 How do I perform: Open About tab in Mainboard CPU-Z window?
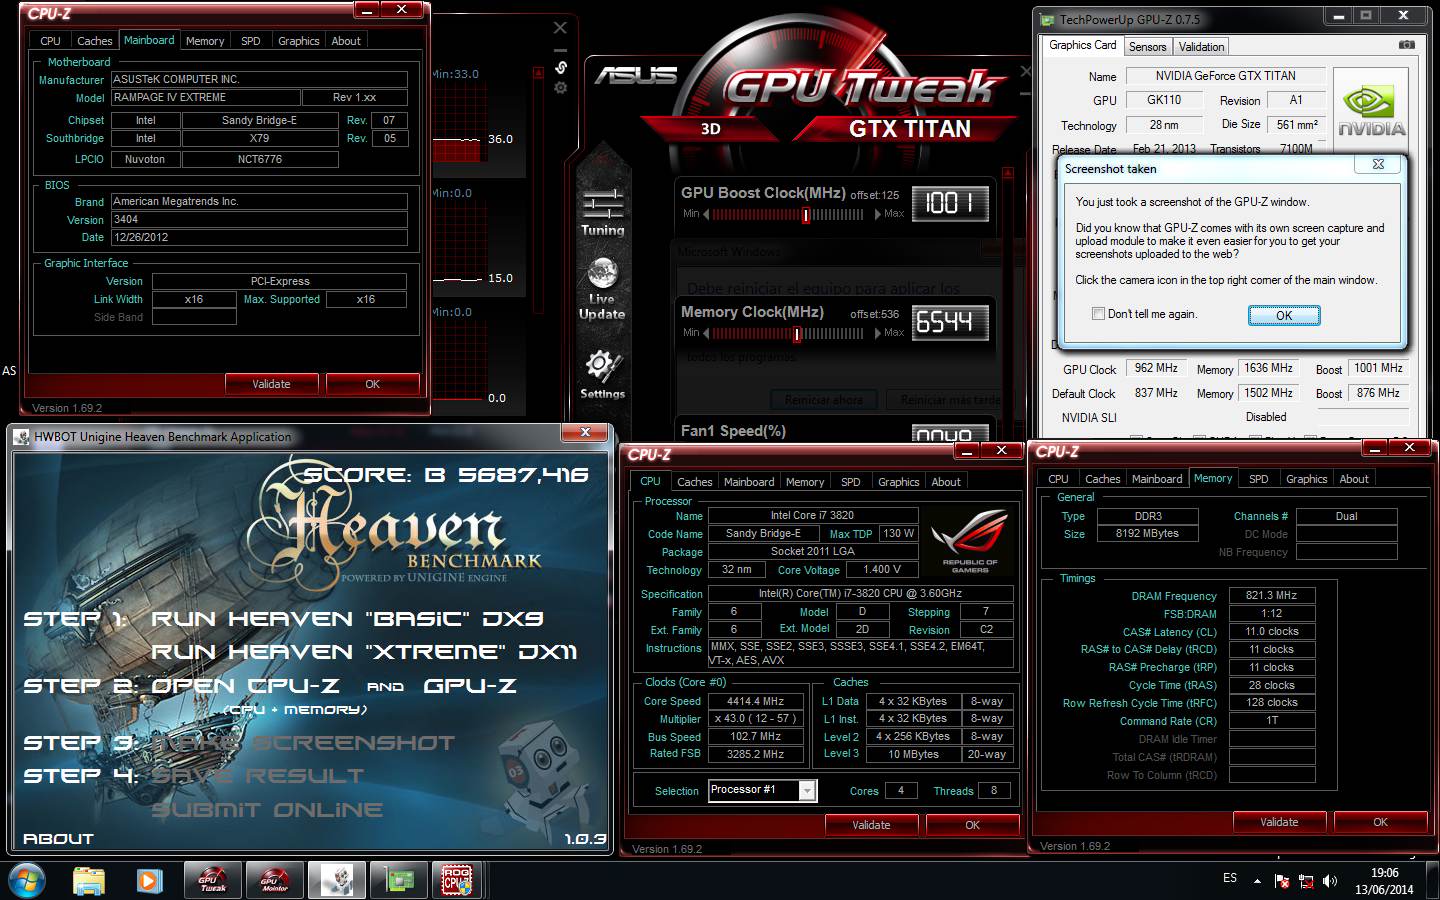tap(346, 41)
